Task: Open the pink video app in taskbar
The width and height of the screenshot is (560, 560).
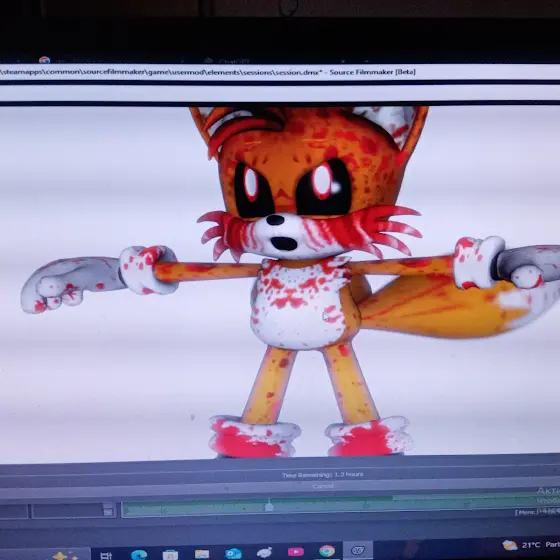Action: (296, 551)
